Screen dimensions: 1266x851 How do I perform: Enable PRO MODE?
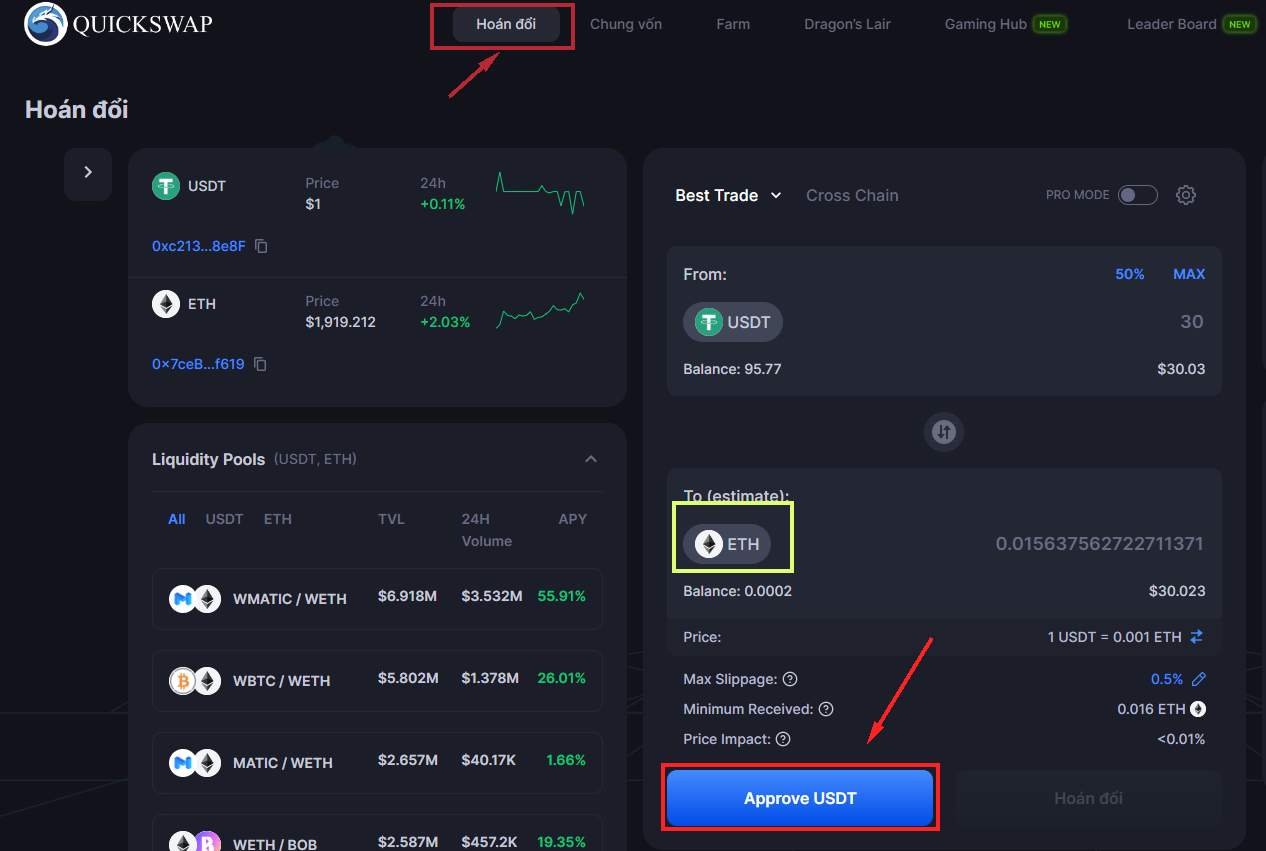1137,195
